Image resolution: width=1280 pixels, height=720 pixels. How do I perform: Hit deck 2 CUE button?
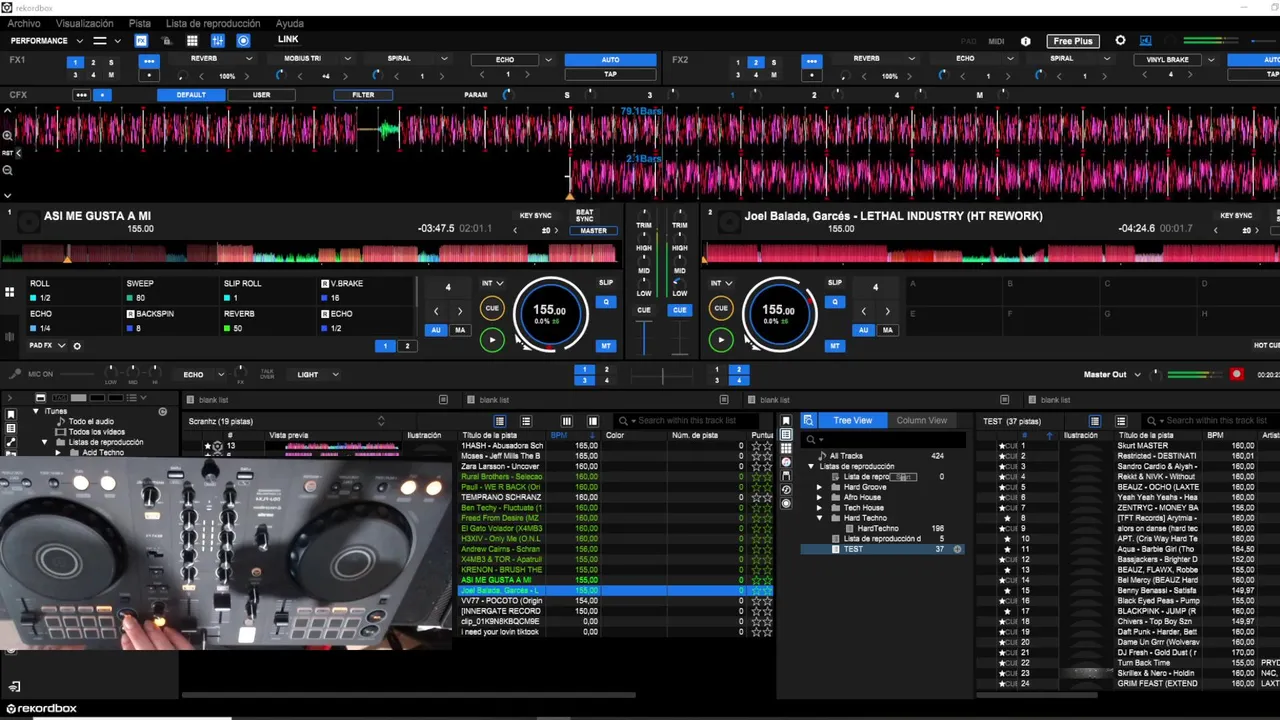(x=721, y=308)
